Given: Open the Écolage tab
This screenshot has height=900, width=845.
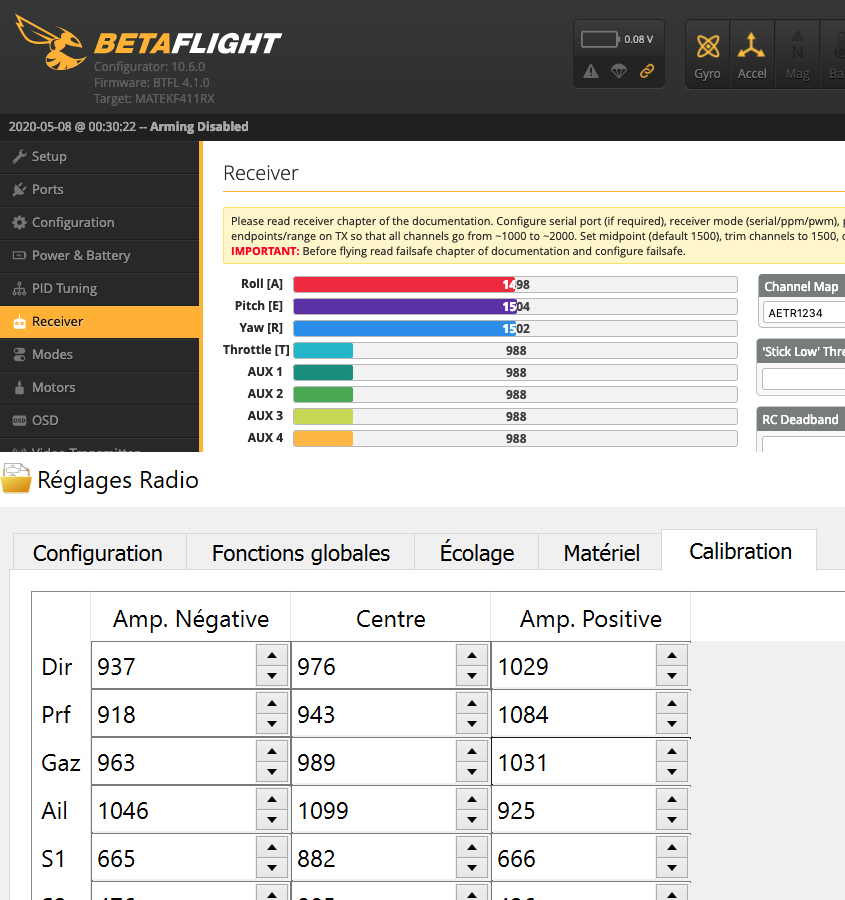Looking at the screenshot, I should coord(476,553).
